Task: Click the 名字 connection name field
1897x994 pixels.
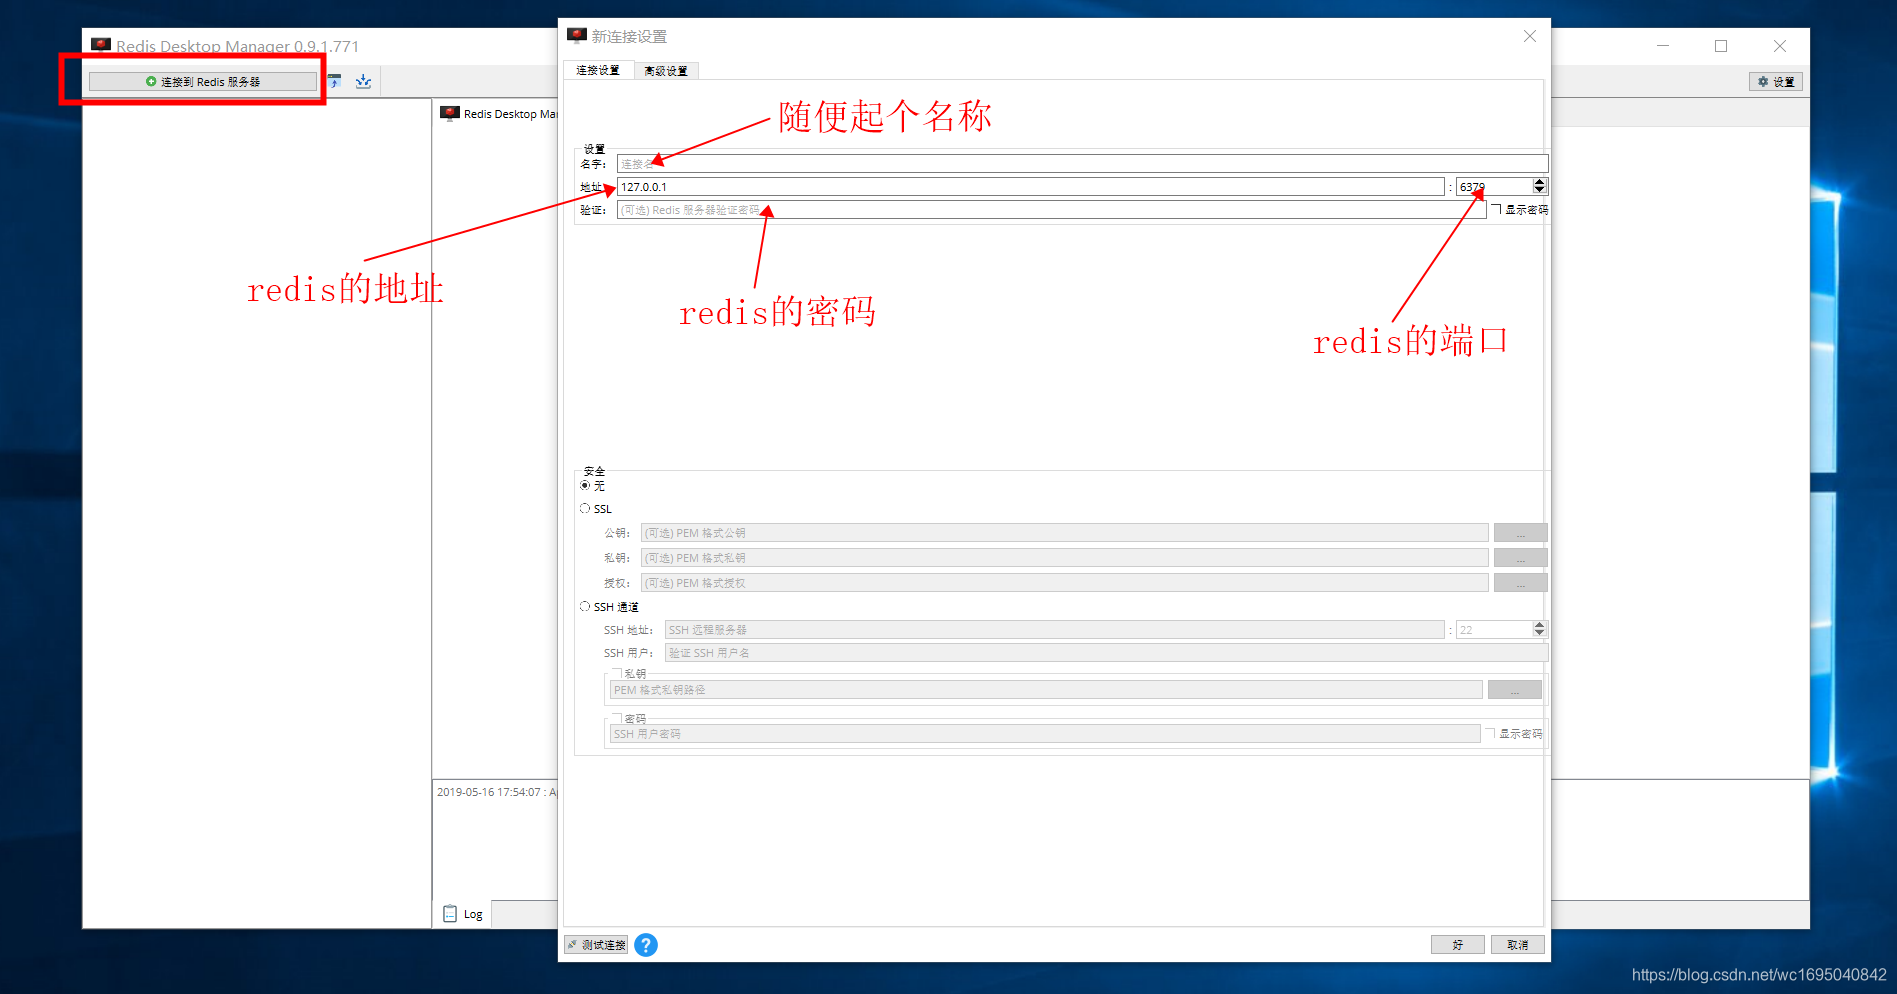Action: point(1082,163)
